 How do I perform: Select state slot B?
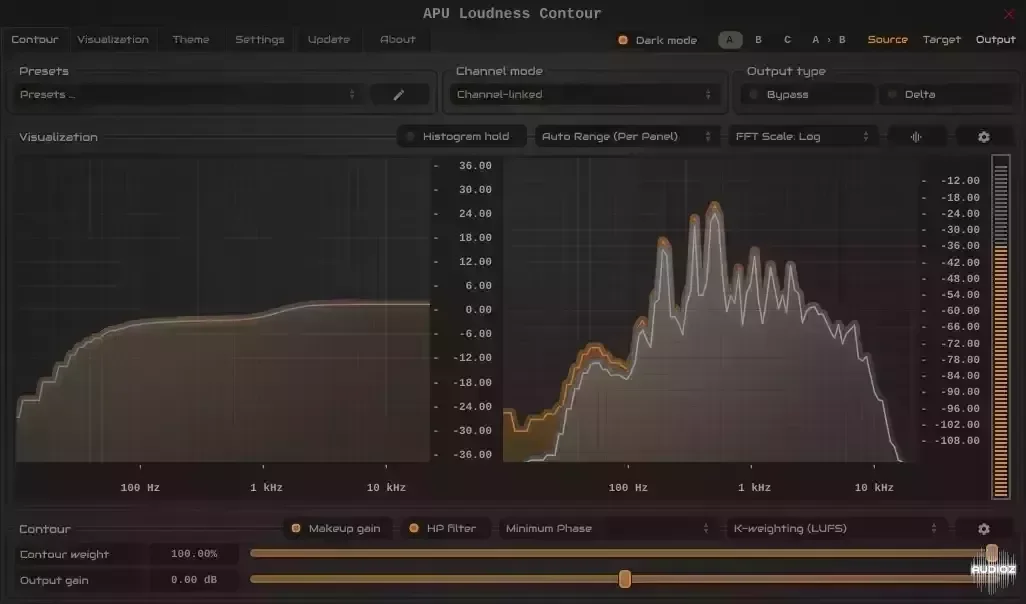pos(758,40)
